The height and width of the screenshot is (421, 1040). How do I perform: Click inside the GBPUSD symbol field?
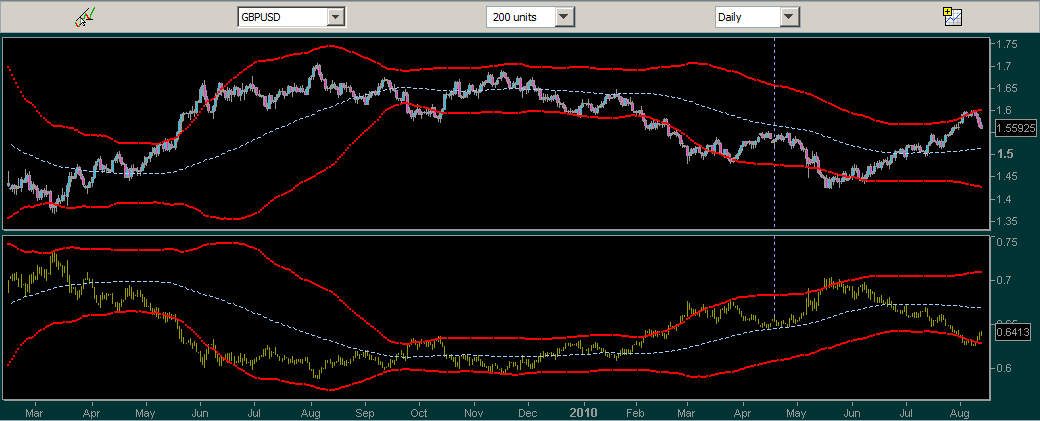(281, 17)
